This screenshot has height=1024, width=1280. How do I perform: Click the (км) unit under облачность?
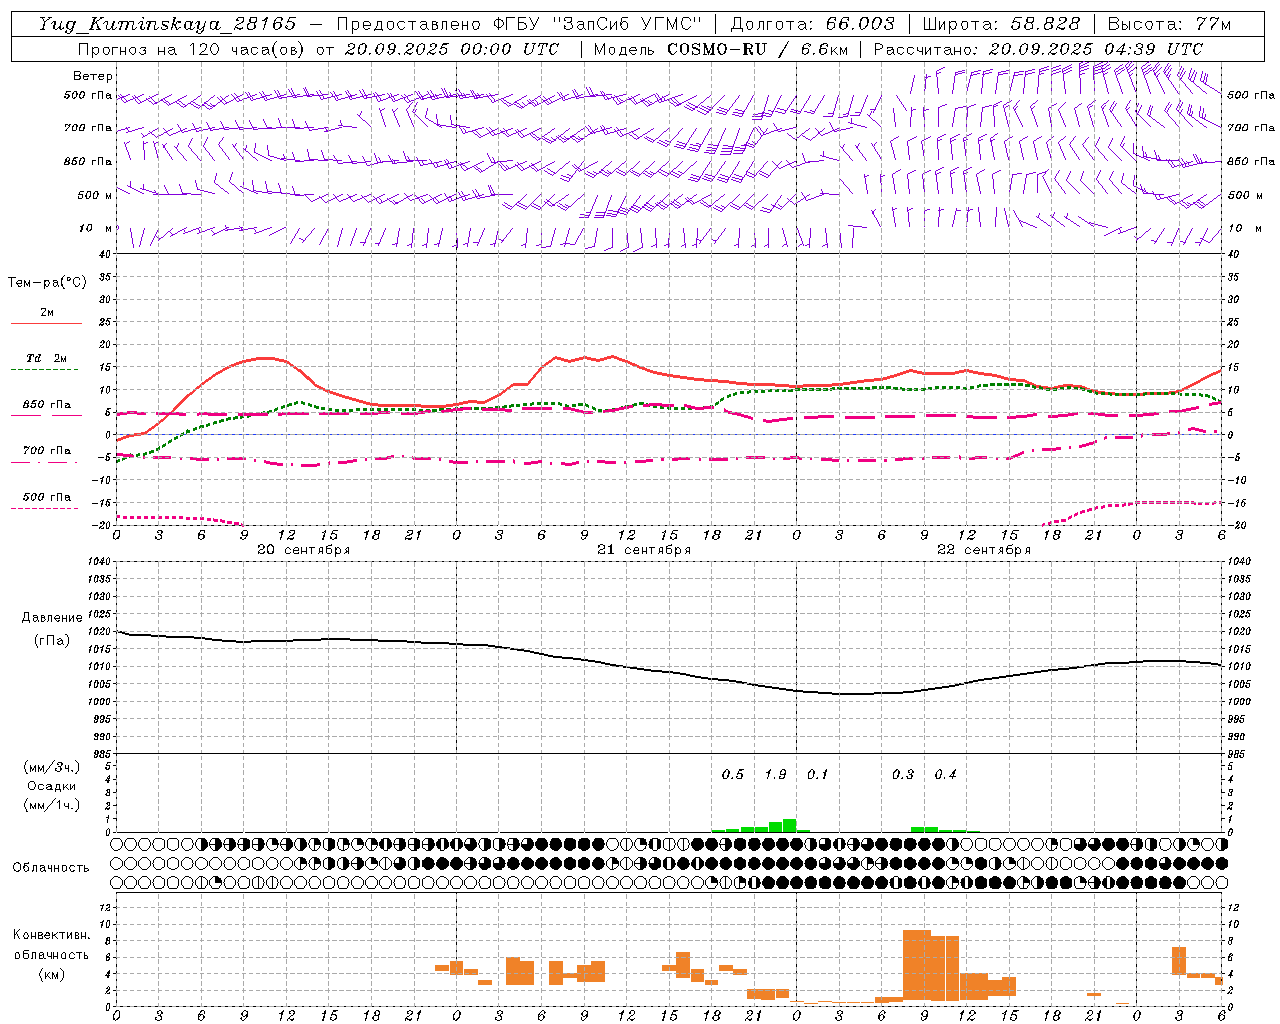[51, 974]
